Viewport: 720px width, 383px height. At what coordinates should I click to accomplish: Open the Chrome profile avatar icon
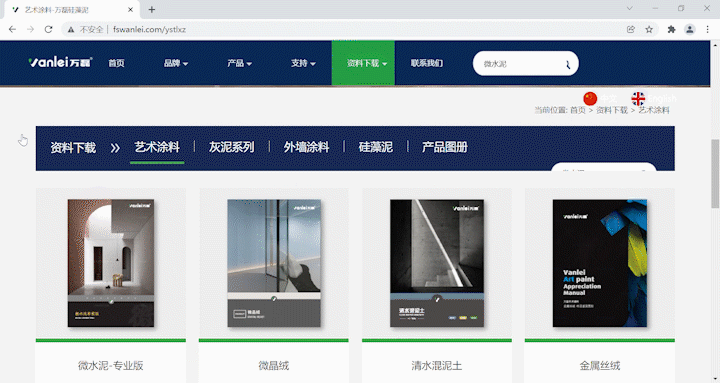click(x=690, y=29)
